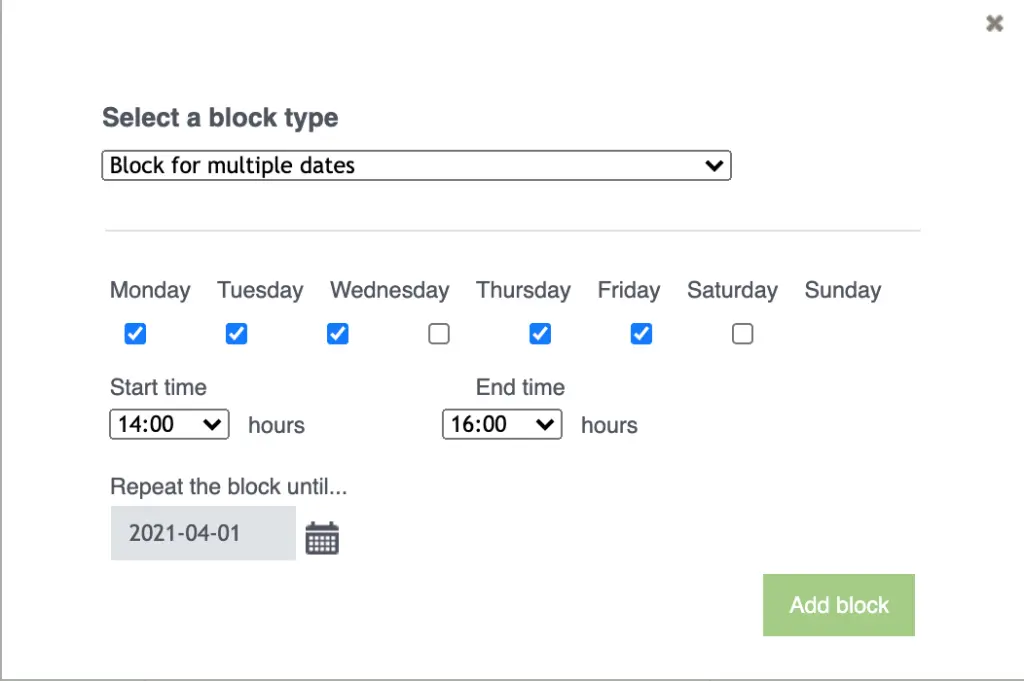Close the block dialog with the X
The image size is (1024, 681).
[x=995, y=24]
